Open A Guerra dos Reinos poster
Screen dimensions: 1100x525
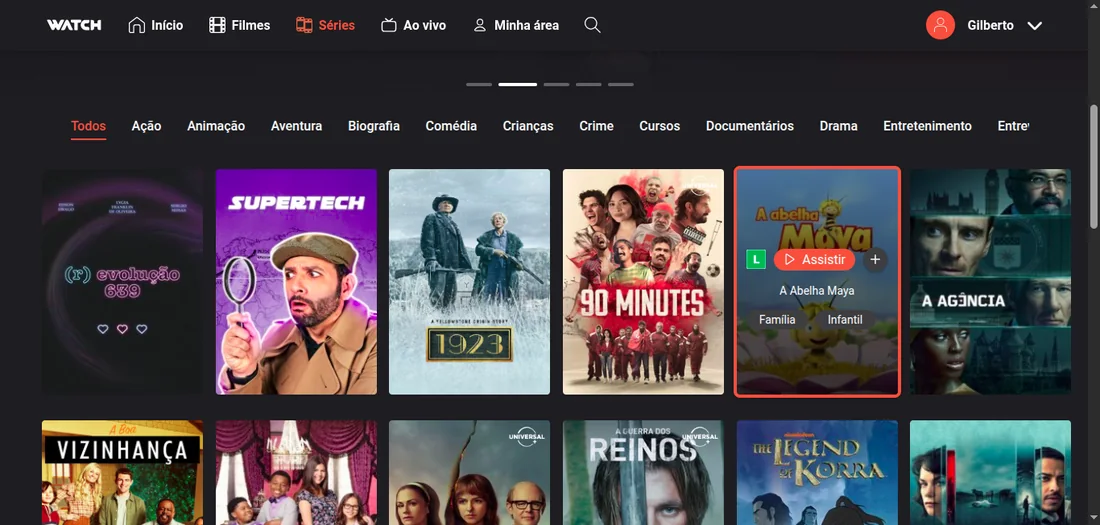coord(643,472)
